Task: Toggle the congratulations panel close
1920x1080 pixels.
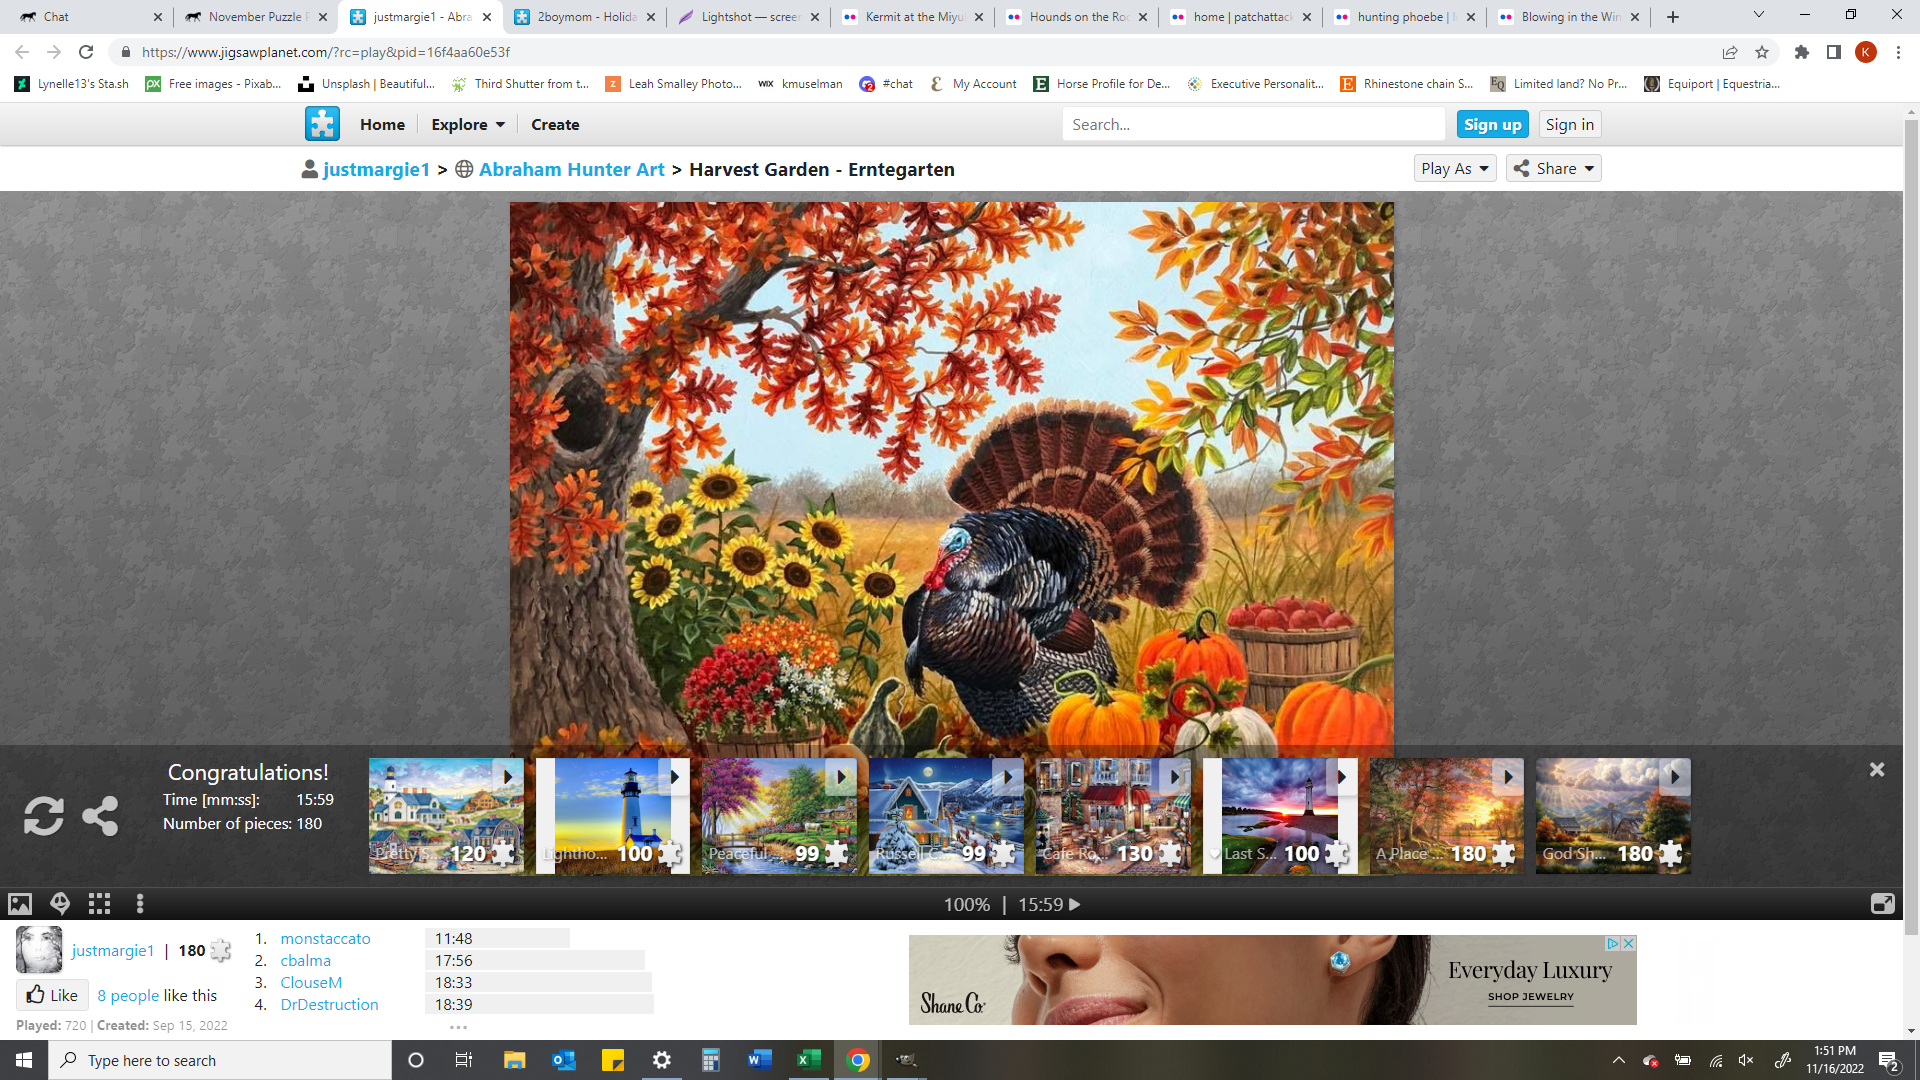Action: click(x=1878, y=769)
